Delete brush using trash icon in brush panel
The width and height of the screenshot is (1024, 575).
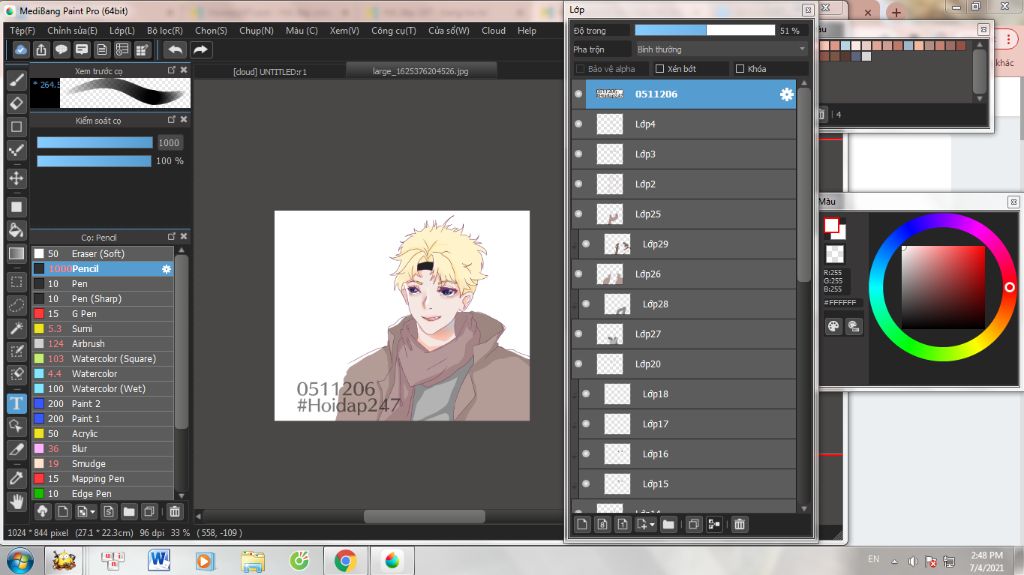(174, 512)
